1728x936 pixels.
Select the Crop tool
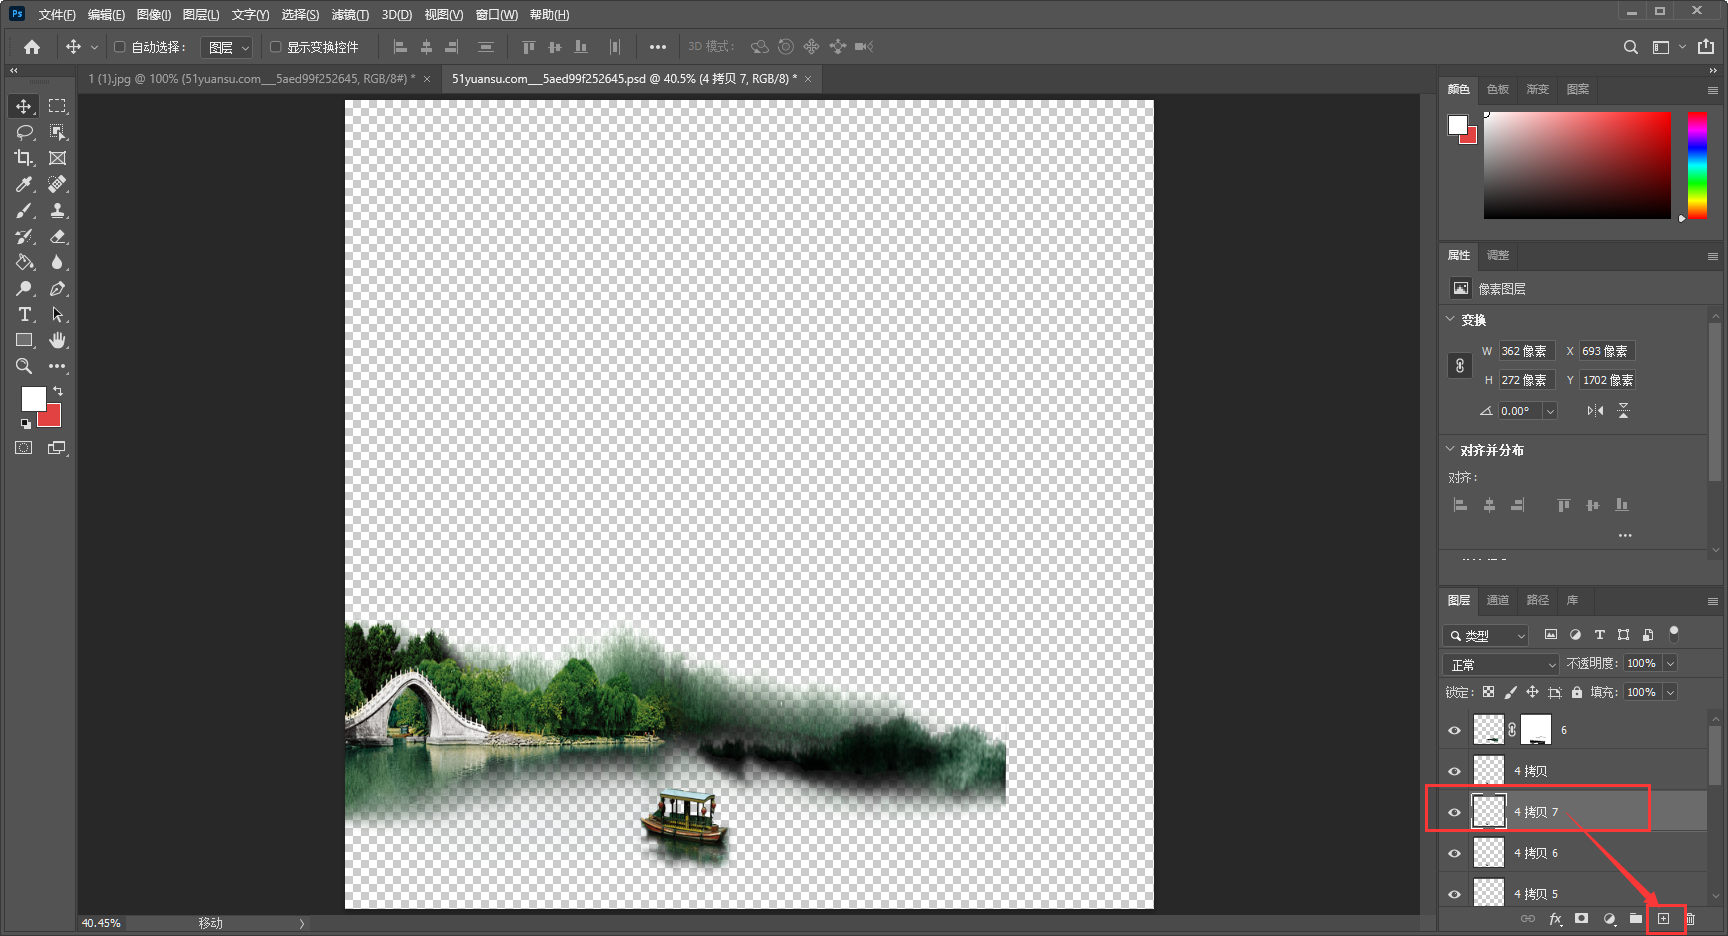tap(24, 158)
